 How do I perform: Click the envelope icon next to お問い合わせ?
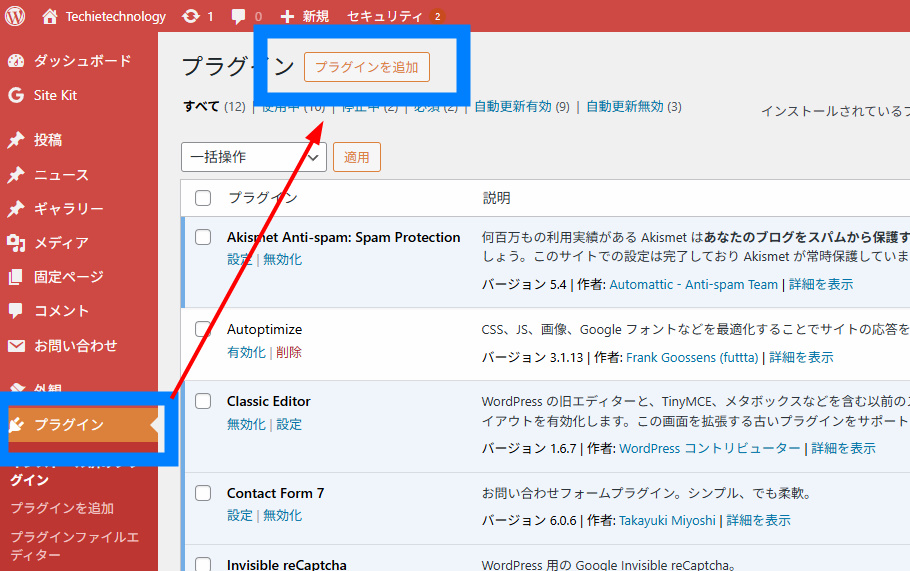pyautogui.click(x=16, y=346)
